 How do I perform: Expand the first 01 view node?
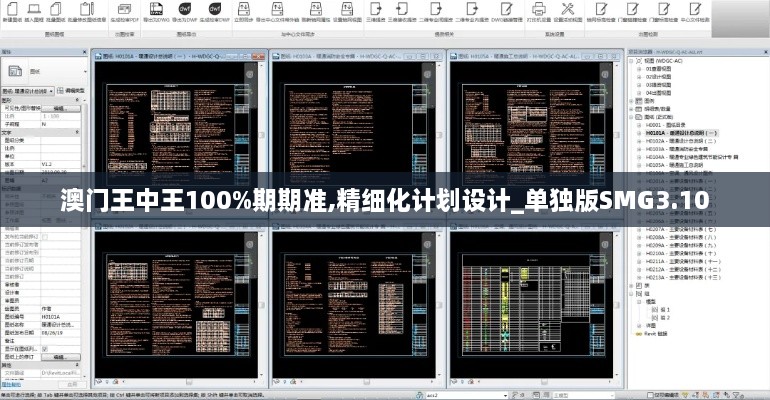(639, 69)
